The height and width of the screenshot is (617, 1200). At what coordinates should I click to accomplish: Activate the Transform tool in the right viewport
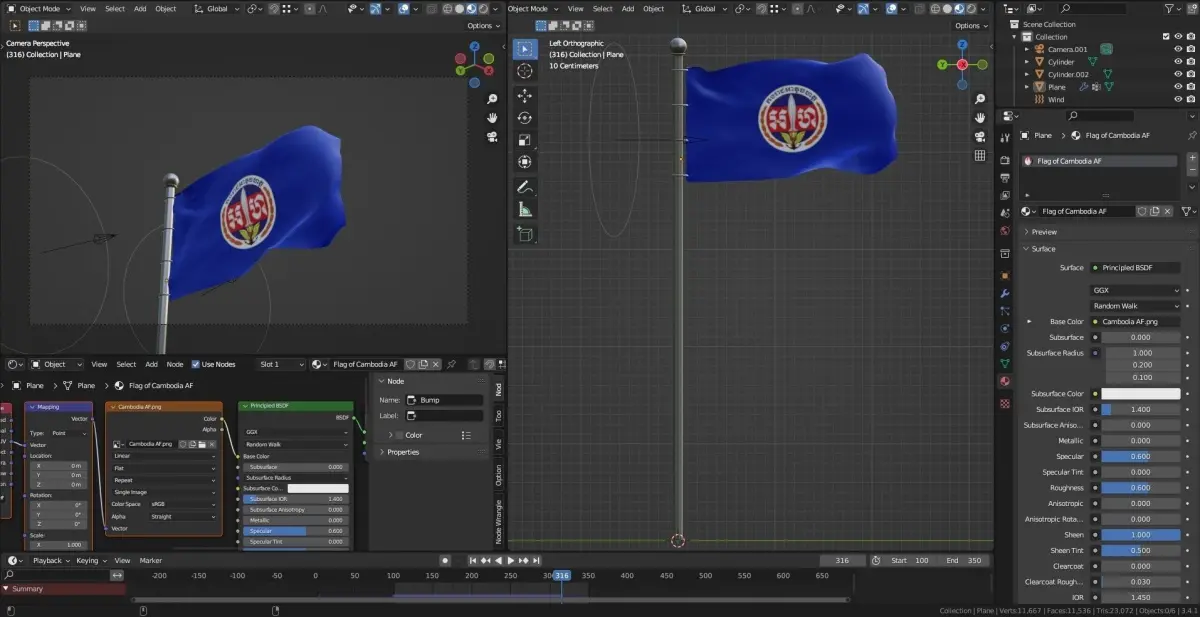[525, 162]
